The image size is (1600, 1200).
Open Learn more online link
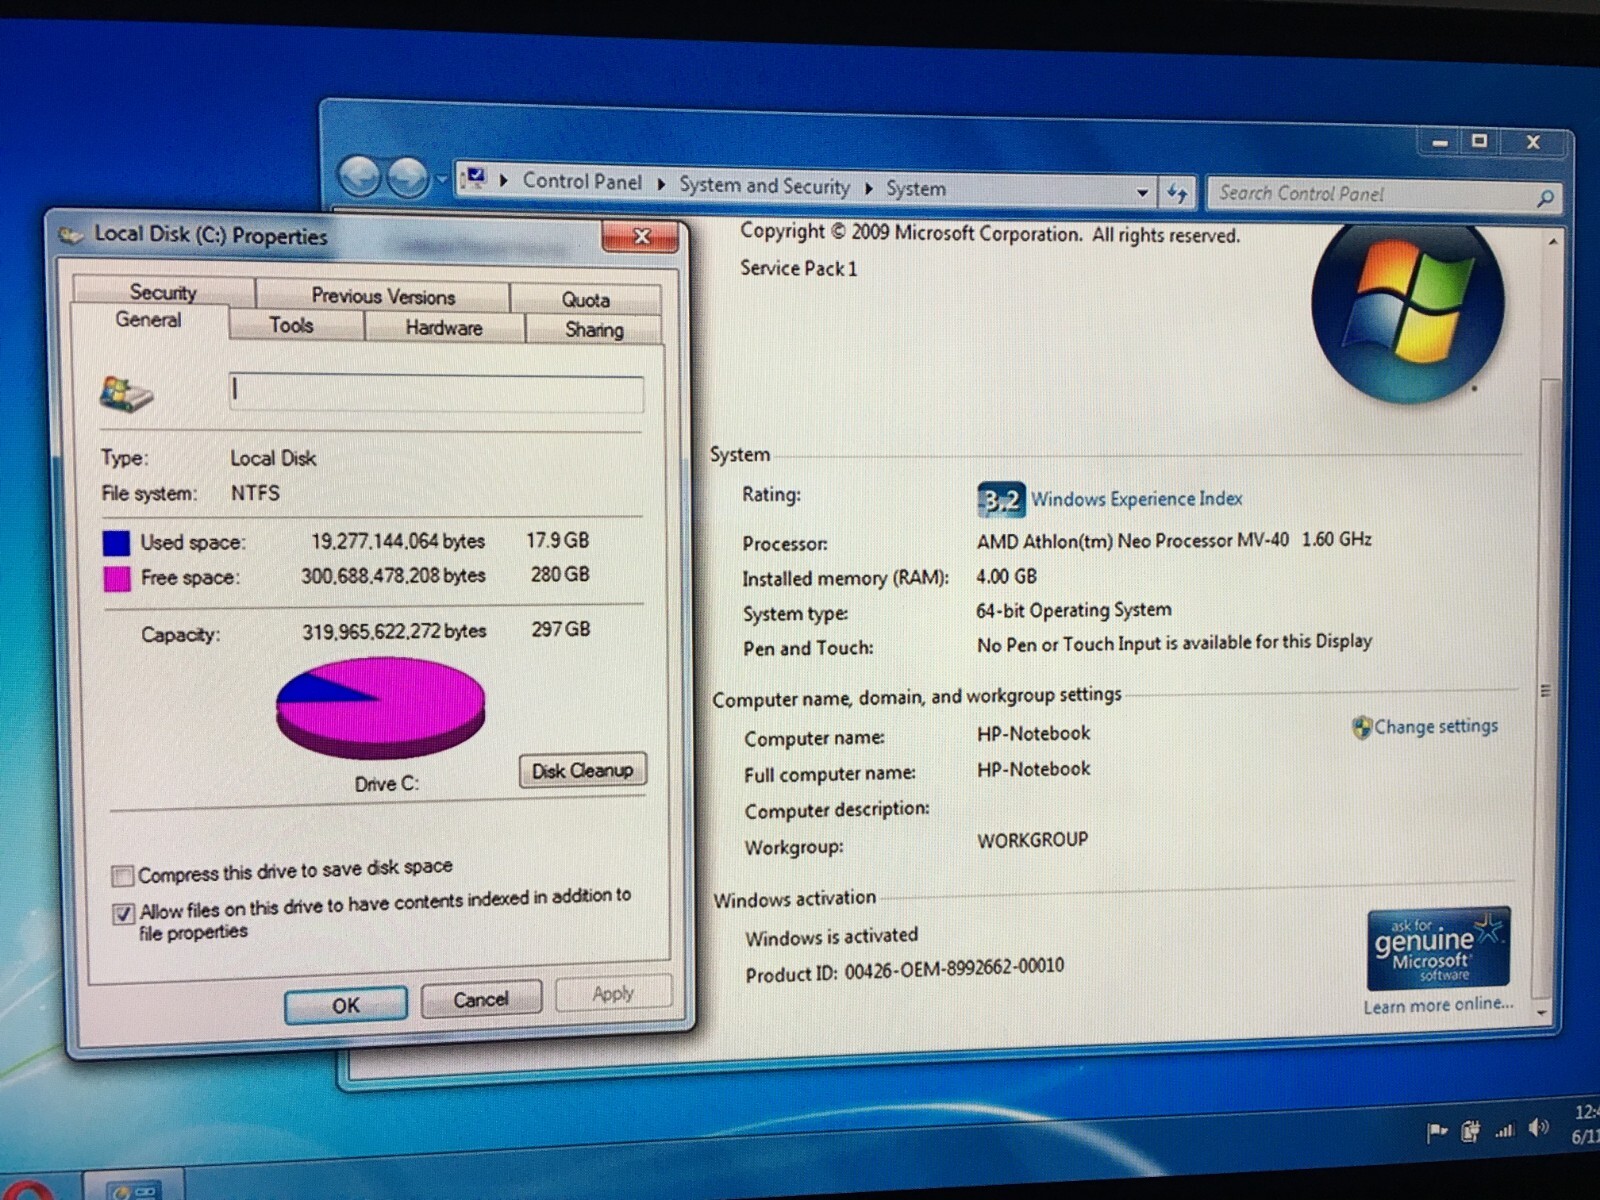1438,1005
